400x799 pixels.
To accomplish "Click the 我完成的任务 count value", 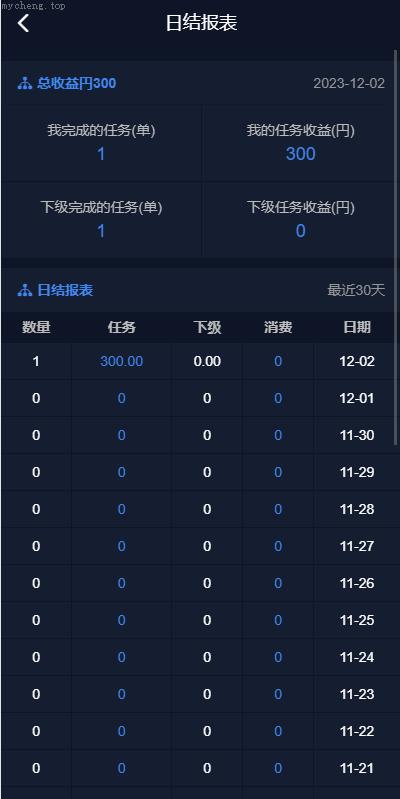I will coord(101,154).
